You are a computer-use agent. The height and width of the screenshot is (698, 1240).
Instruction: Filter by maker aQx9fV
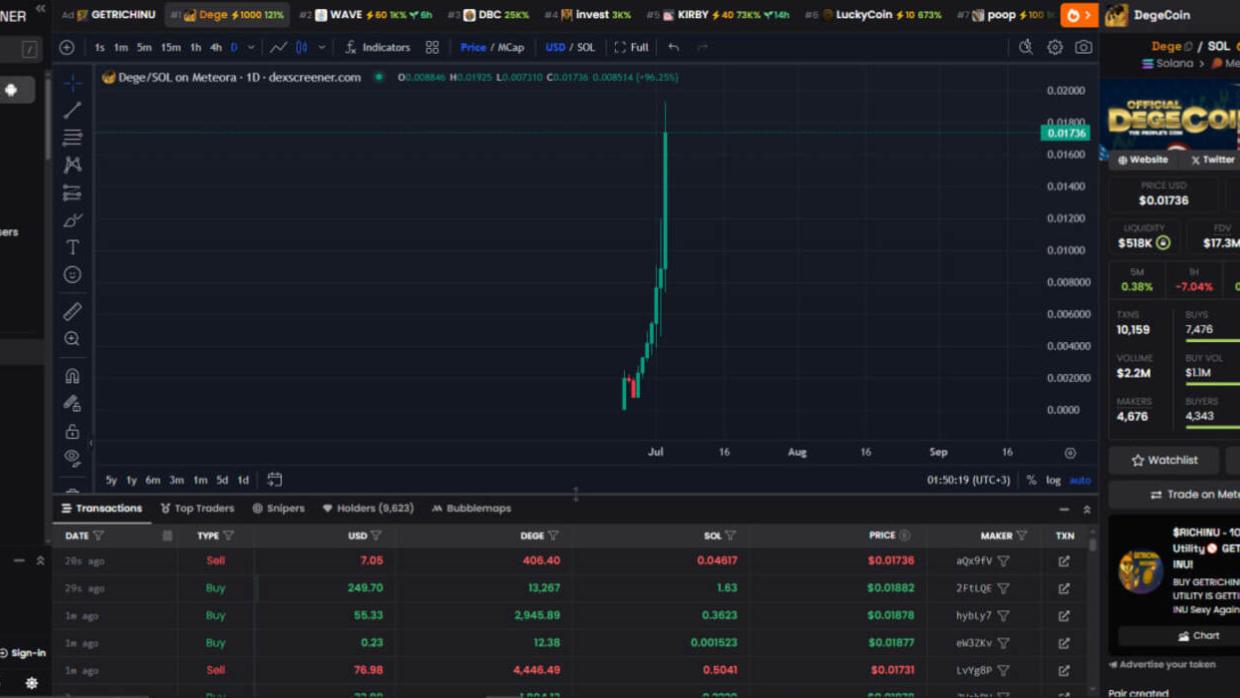[x=1003, y=561]
